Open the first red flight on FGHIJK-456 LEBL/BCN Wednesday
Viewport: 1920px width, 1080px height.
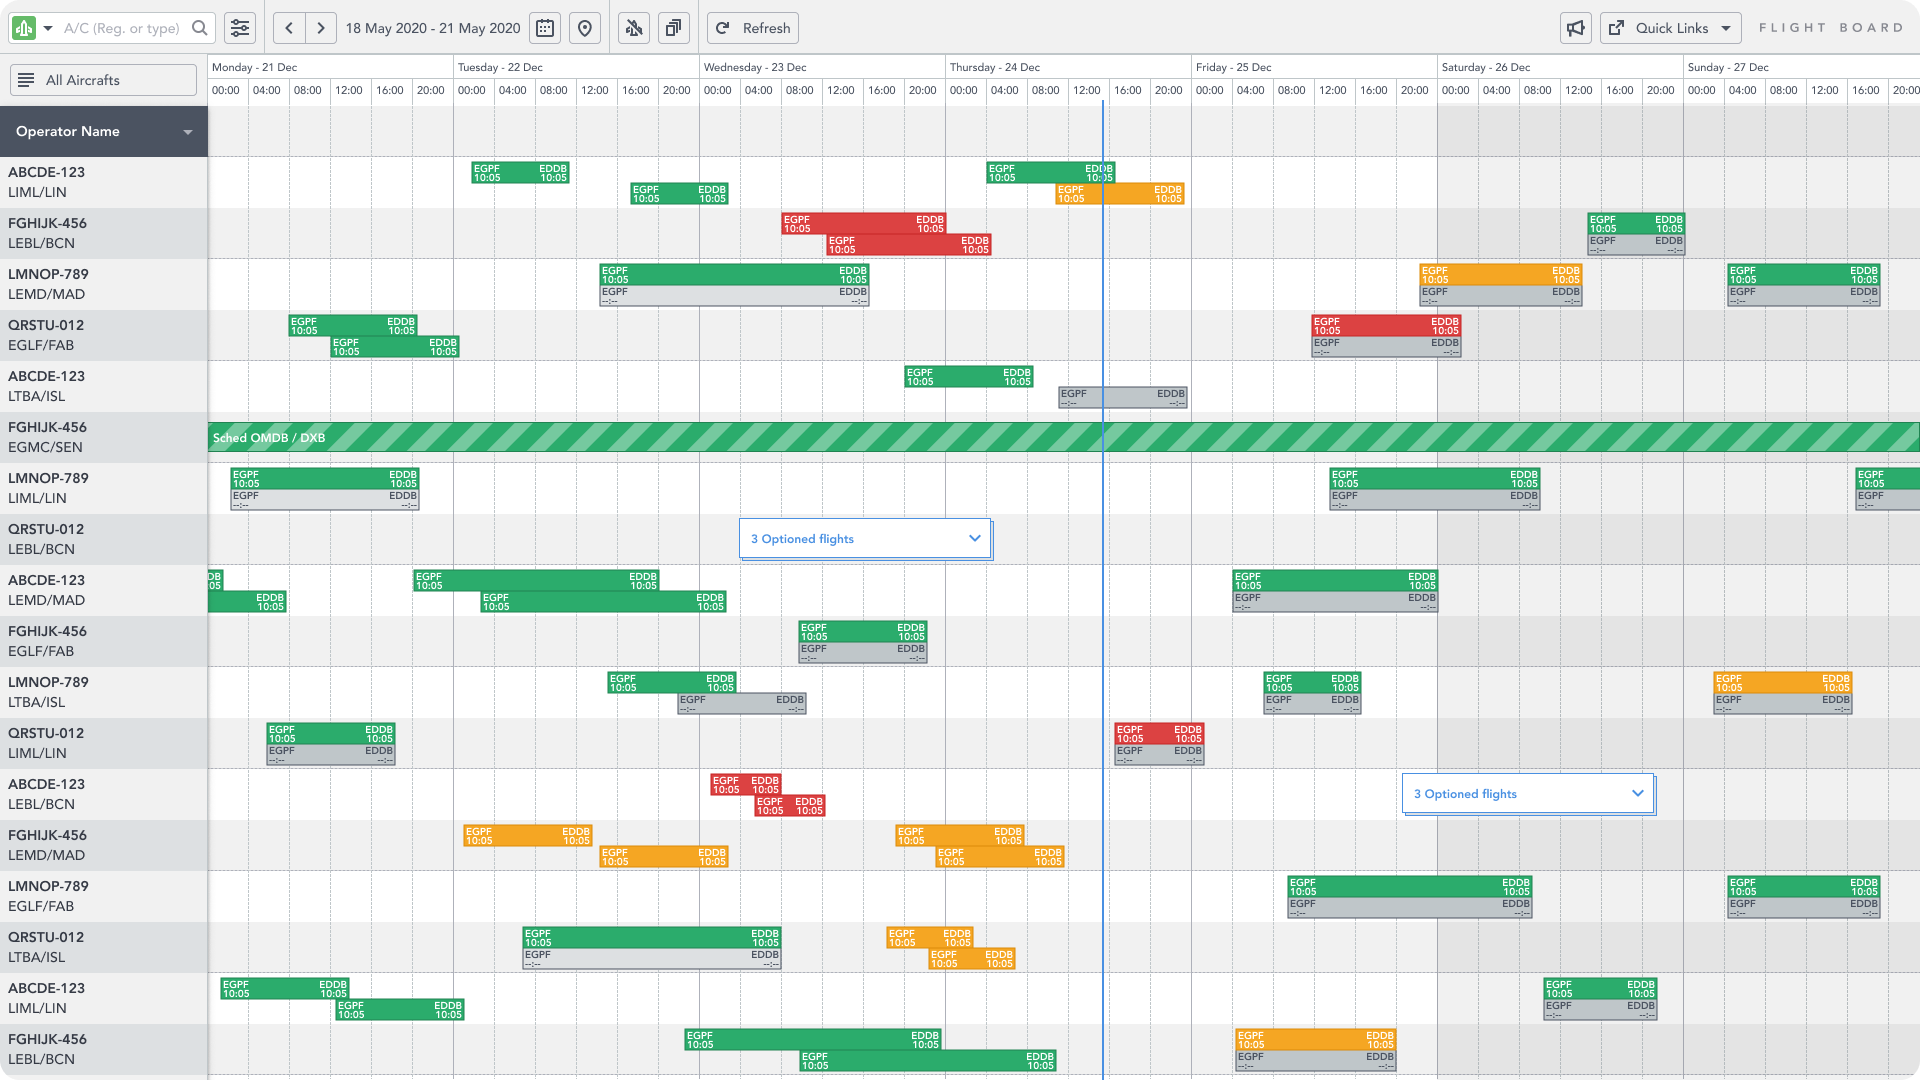[864, 224]
